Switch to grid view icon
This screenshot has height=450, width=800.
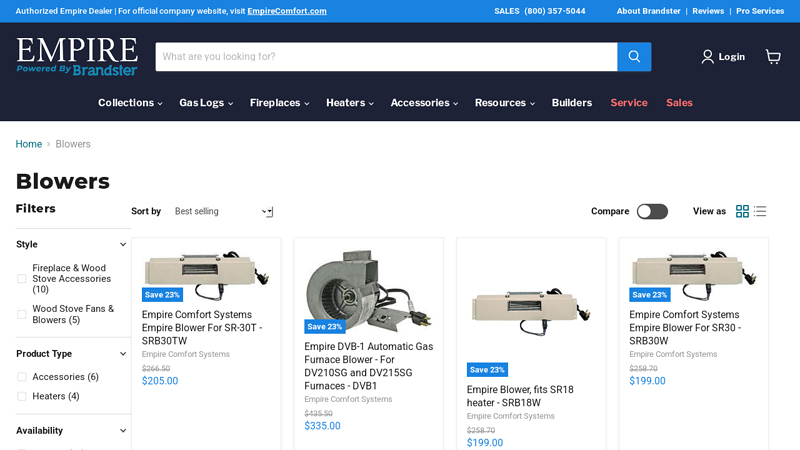(742, 211)
